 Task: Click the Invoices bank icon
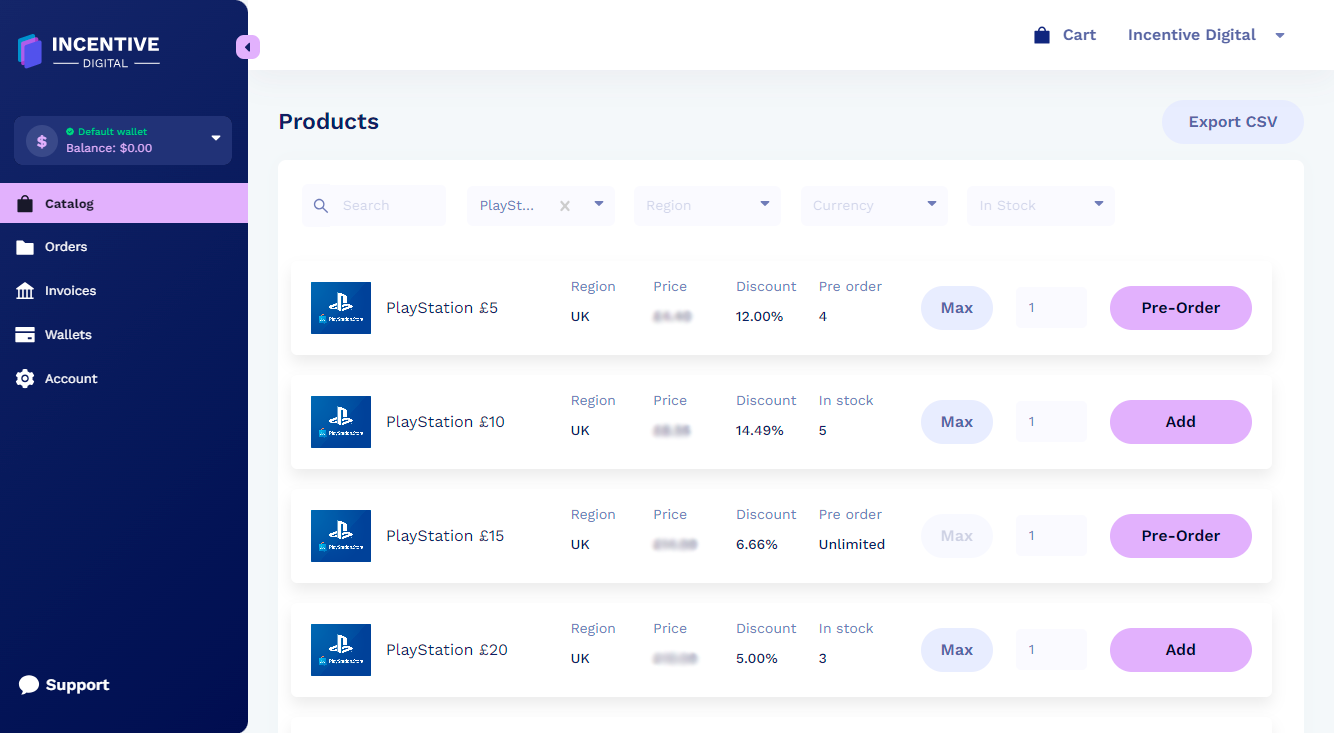(x=25, y=291)
